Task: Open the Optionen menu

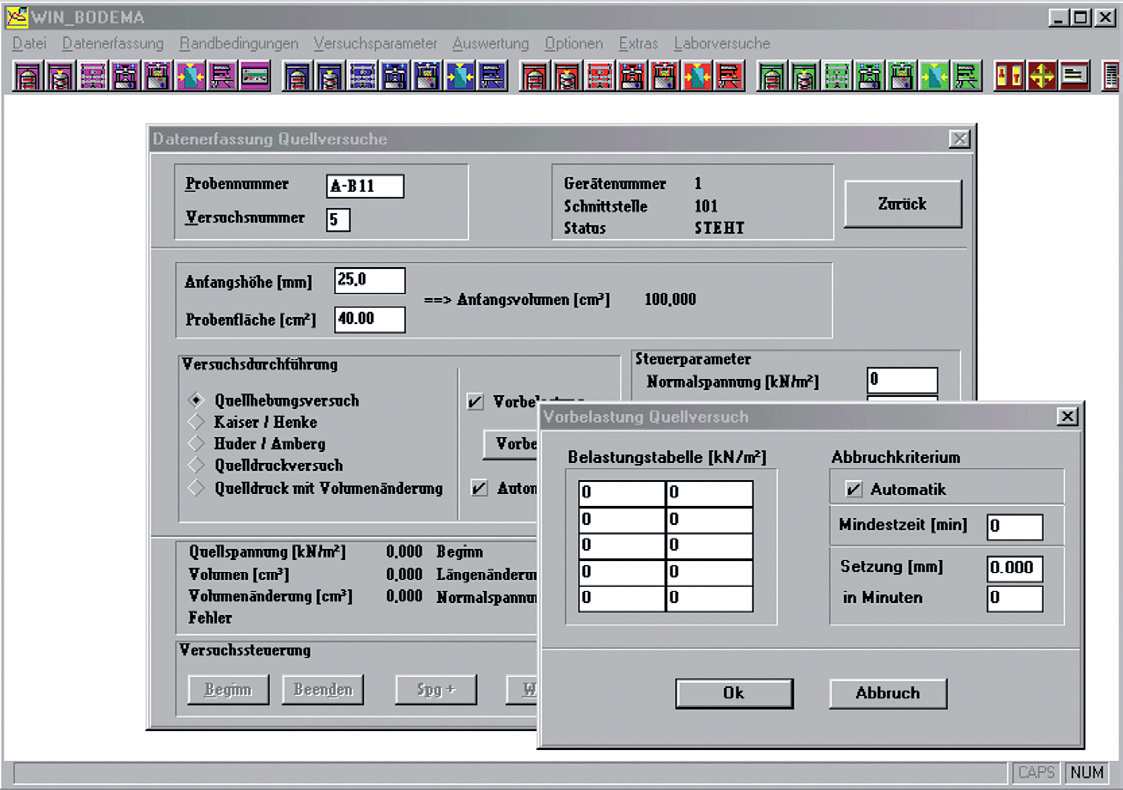Action: click(574, 43)
